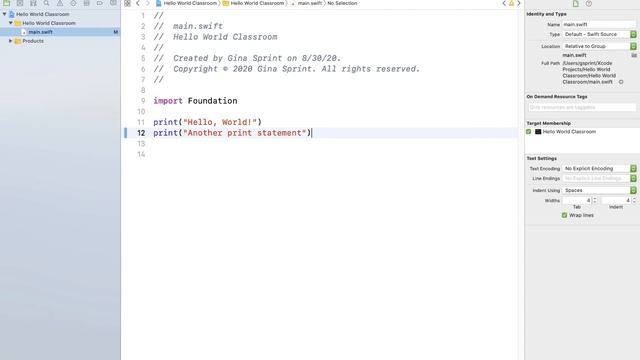Open the Location dropdown

tap(599, 46)
